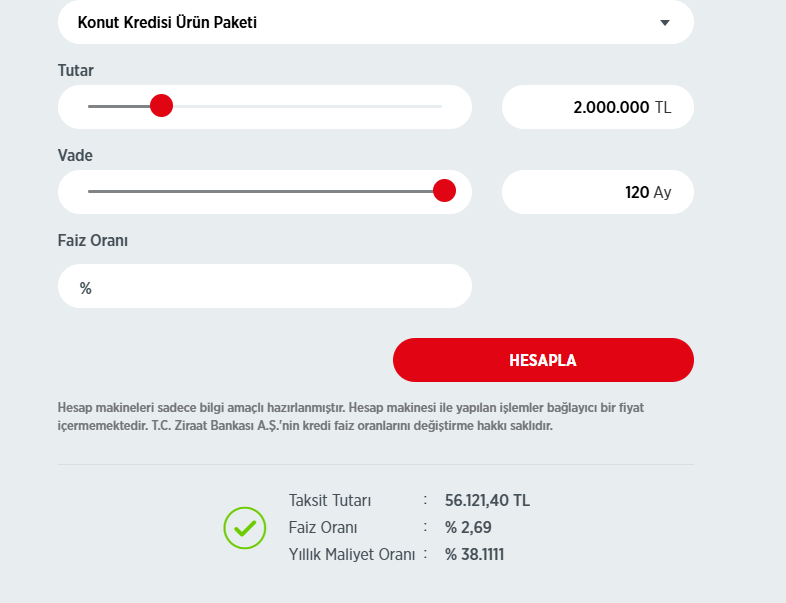Click the middle of the Vade slider track
The width and height of the screenshot is (786, 603).
point(265,191)
